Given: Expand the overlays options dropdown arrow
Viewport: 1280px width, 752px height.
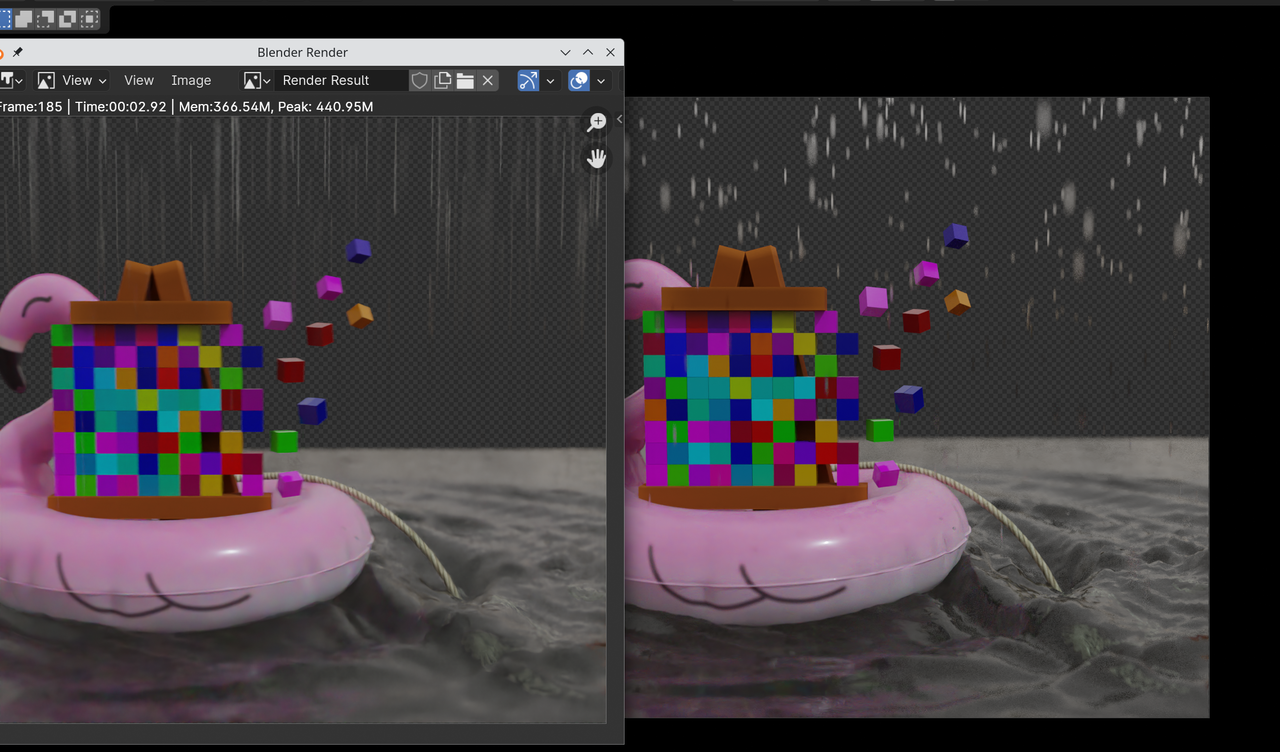Looking at the screenshot, I should tap(601, 80).
